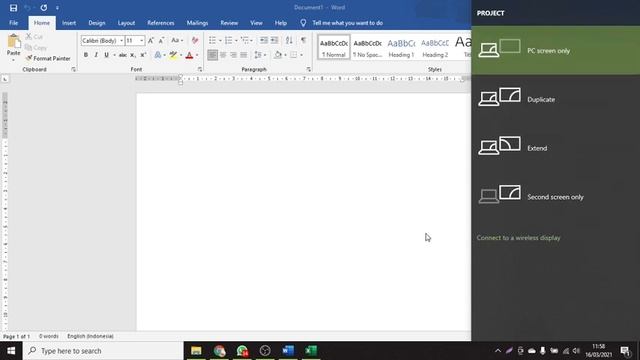Toggle bold formatting

(86, 55)
